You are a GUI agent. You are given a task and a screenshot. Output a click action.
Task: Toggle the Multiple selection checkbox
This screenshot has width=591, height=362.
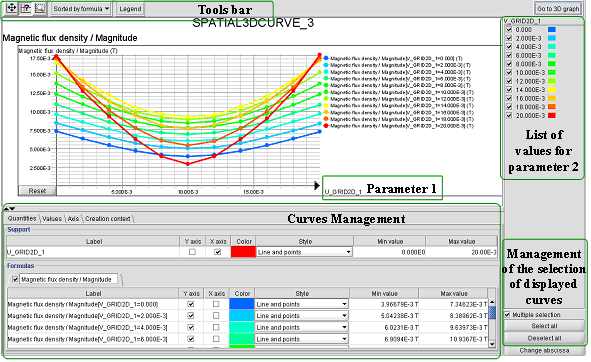pyautogui.click(x=507, y=314)
